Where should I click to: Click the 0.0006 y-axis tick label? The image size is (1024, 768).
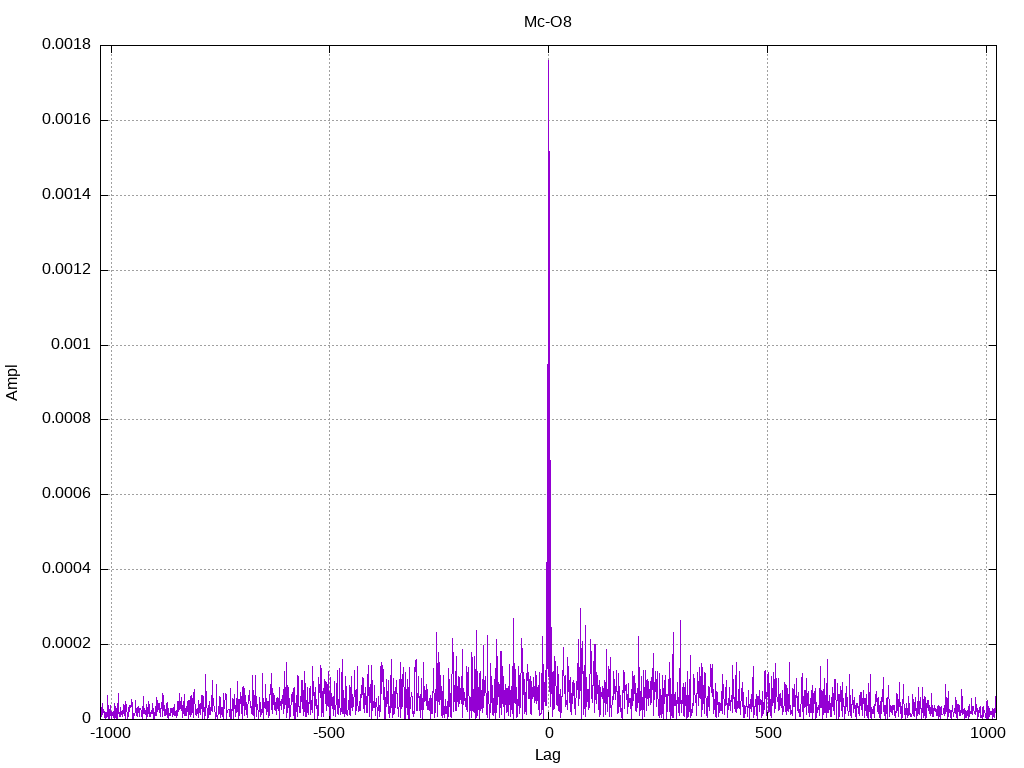66,494
